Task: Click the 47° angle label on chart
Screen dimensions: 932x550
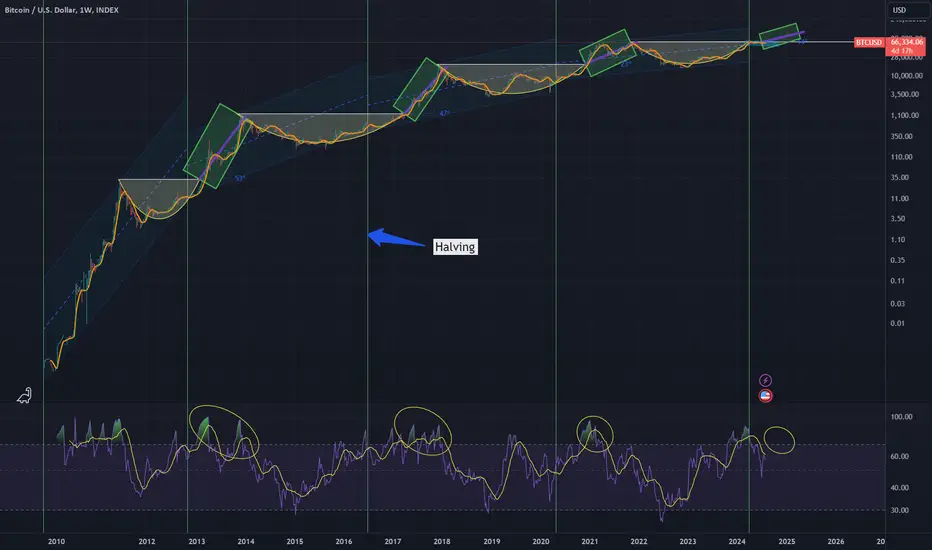Action: (x=445, y=113)
